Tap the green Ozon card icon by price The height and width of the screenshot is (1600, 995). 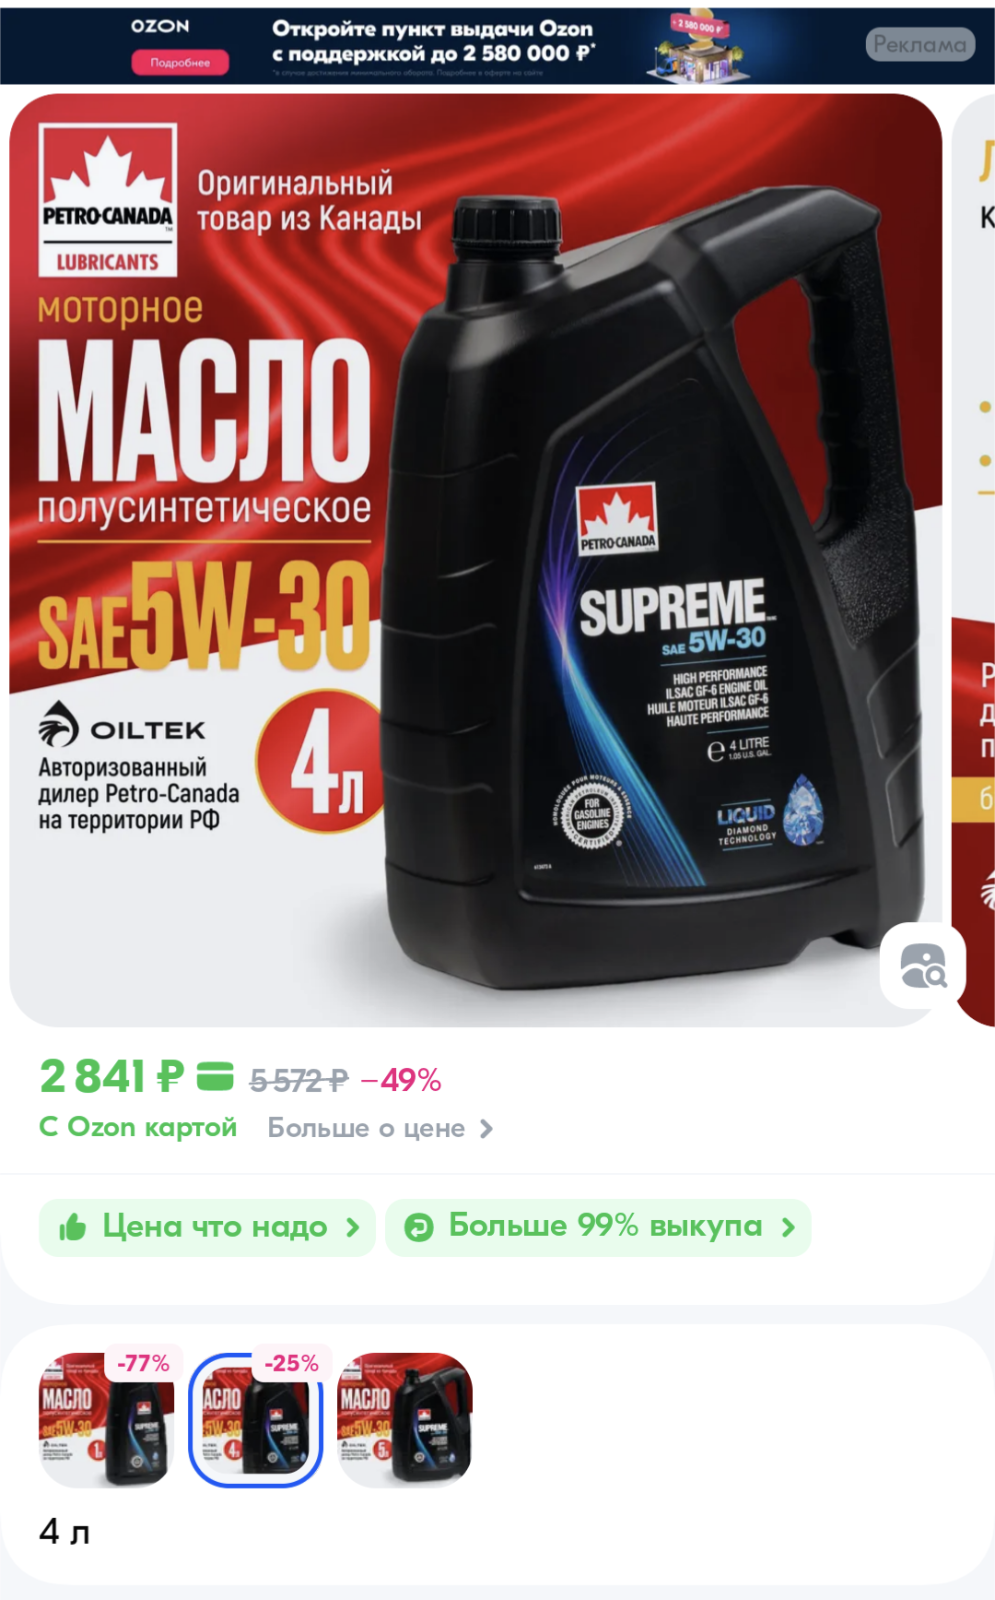click(214, 1077)
